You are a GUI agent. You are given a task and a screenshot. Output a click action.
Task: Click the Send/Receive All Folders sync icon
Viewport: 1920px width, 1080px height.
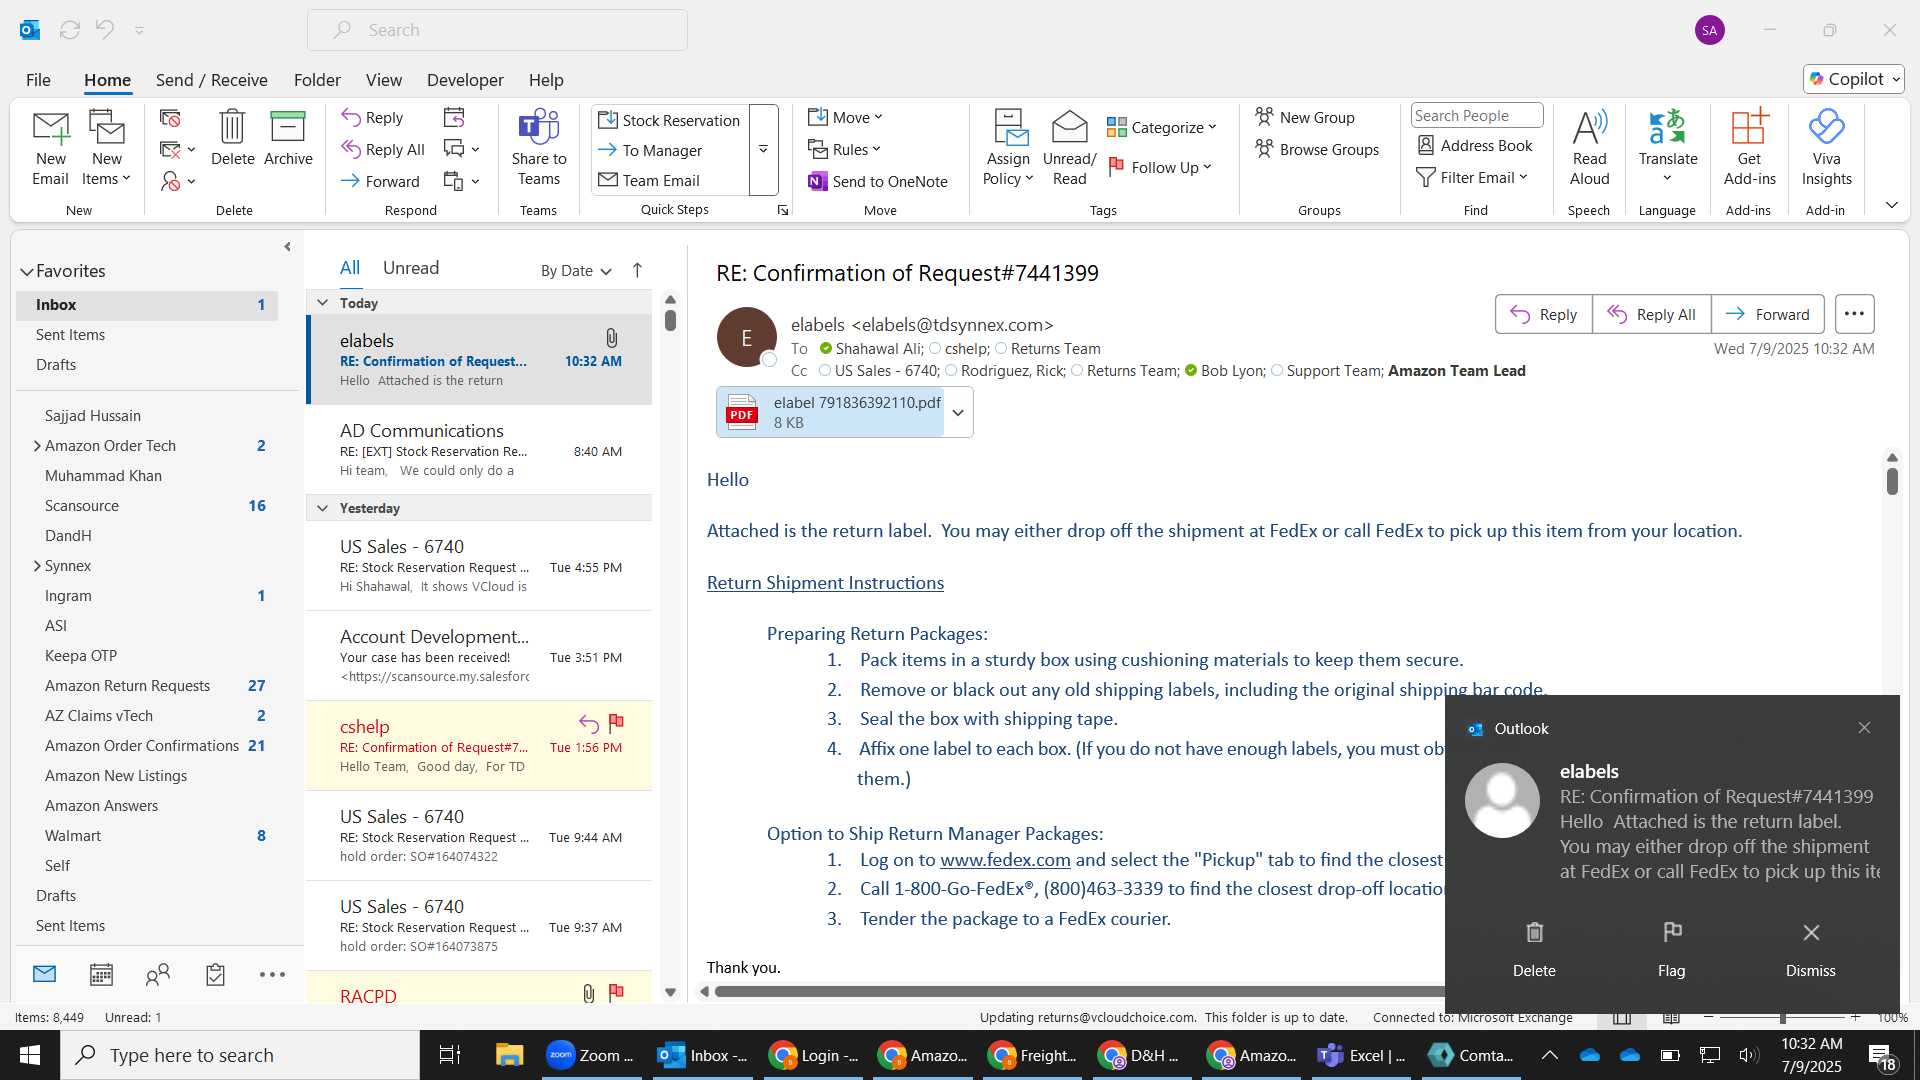coord(69,30)
